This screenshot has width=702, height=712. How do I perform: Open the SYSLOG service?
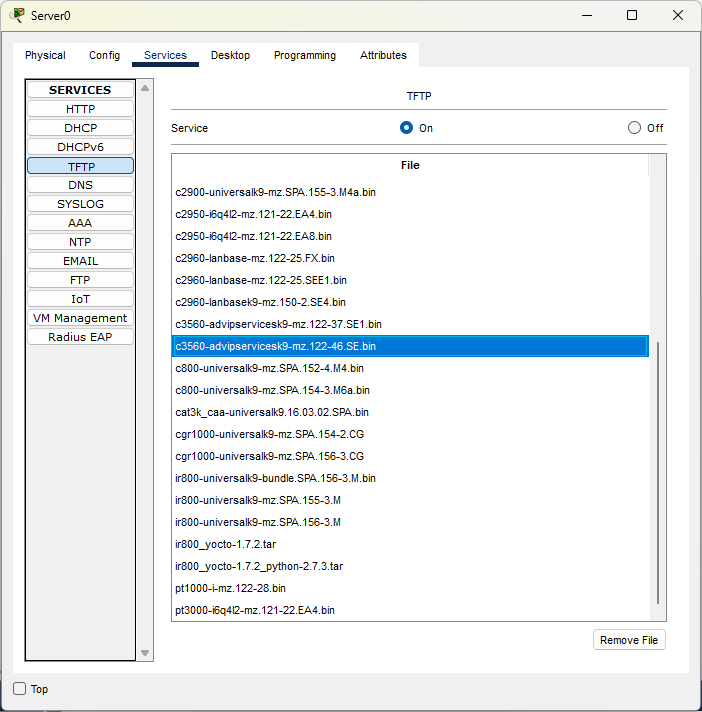pos(80,204)
